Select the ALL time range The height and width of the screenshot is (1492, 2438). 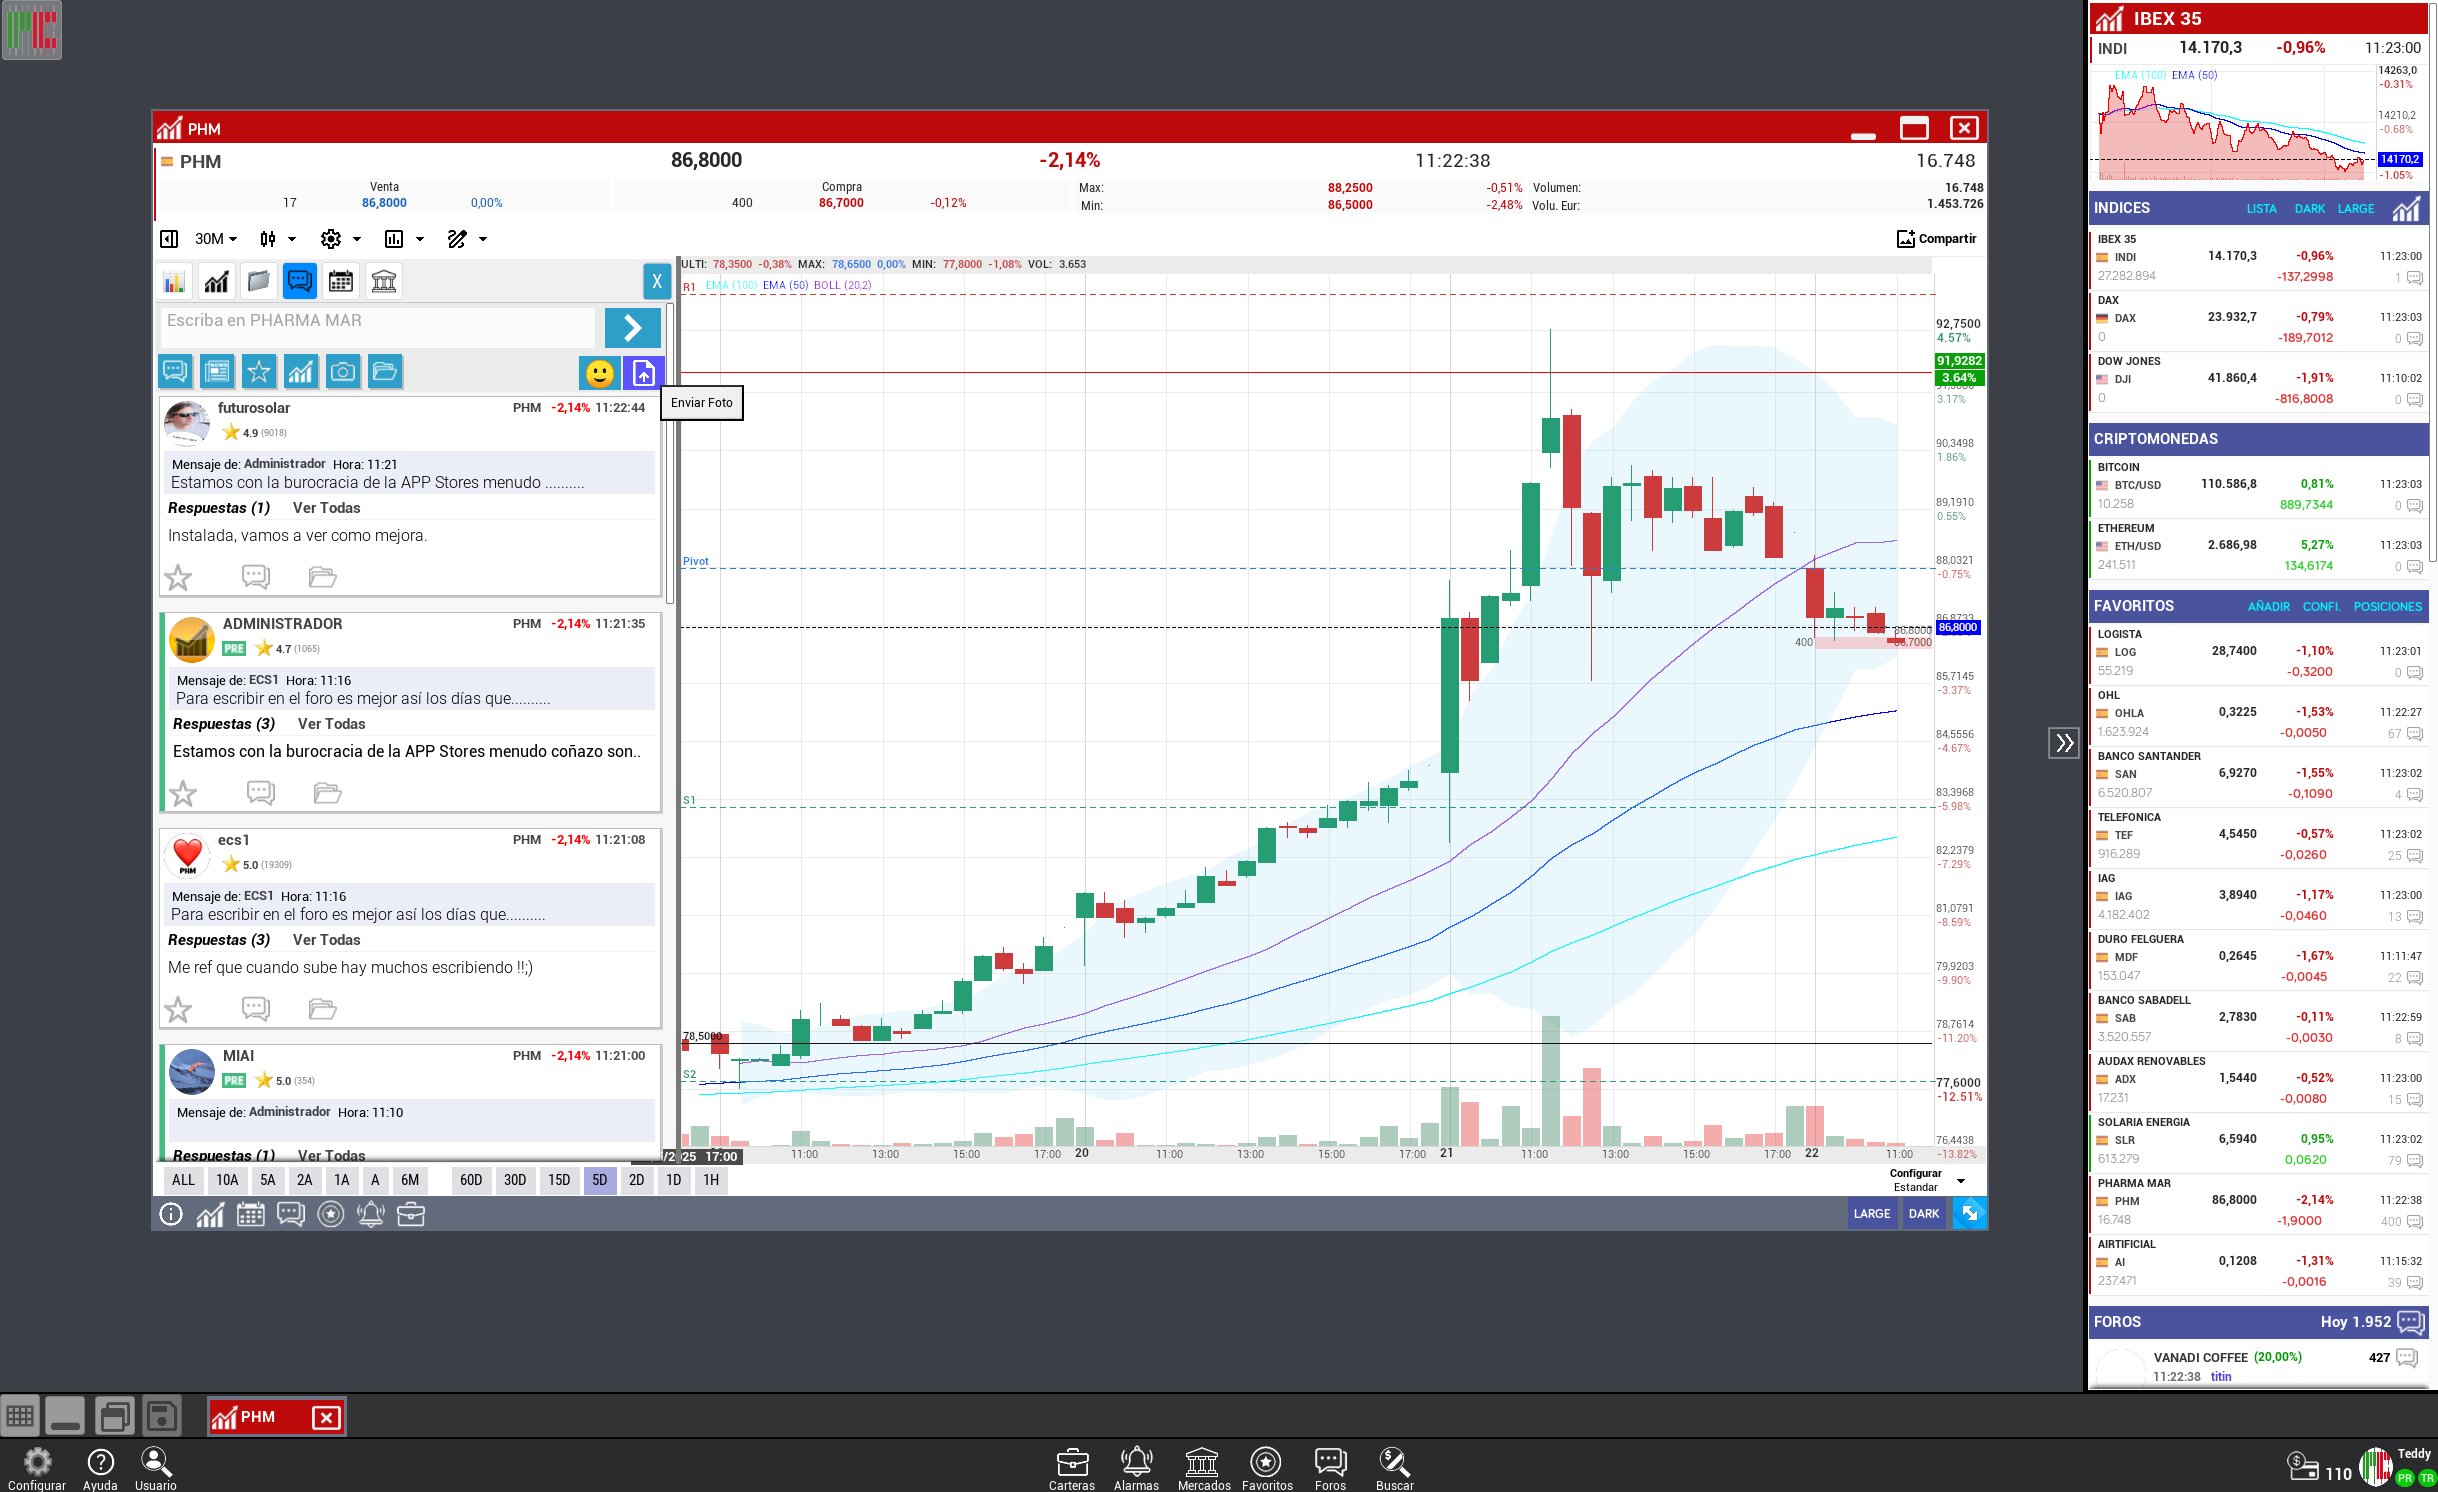pyautogui.click(x=184, y=1180)
